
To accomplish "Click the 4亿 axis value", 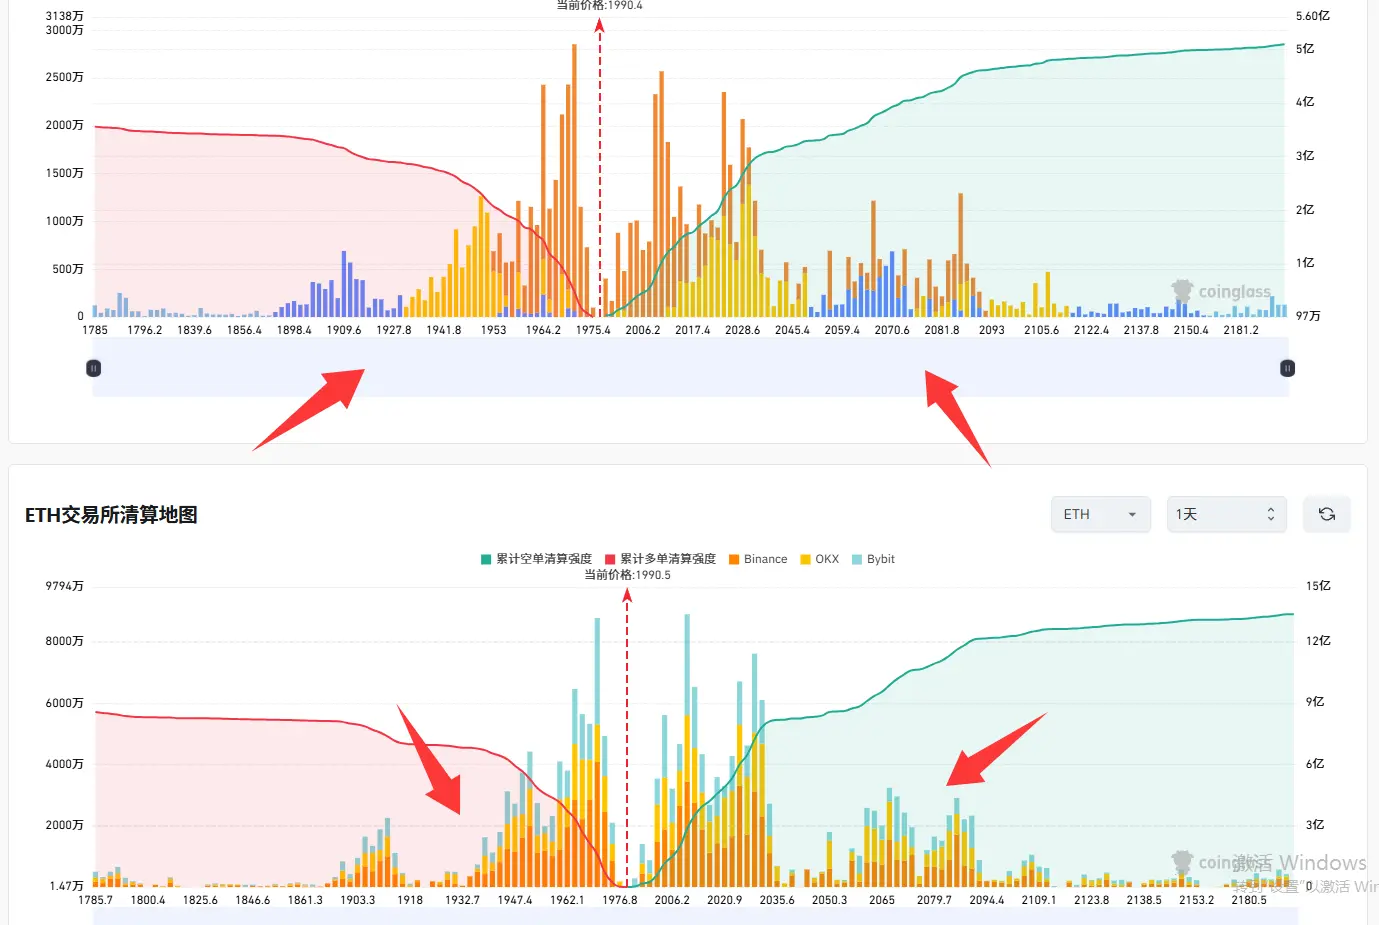I will tap(1305, 102).
